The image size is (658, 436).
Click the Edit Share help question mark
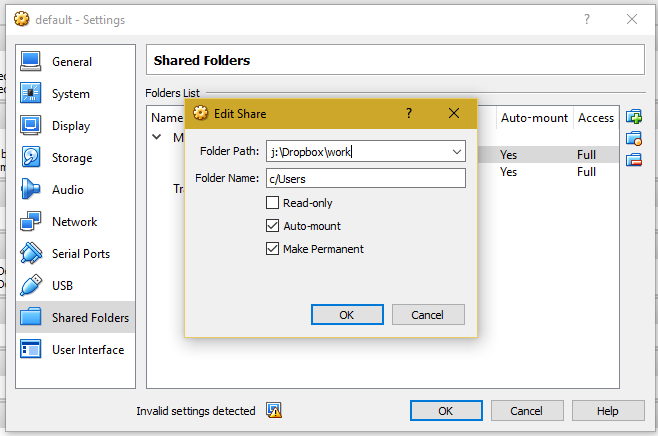tap(408, 113)
